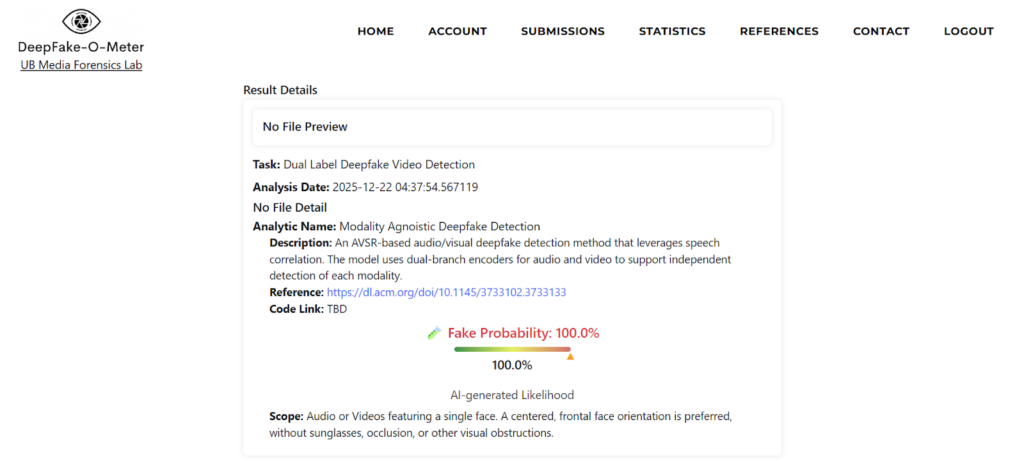
Task: Click the orange triangle marker under probability bar
Action: coord(570,356)
